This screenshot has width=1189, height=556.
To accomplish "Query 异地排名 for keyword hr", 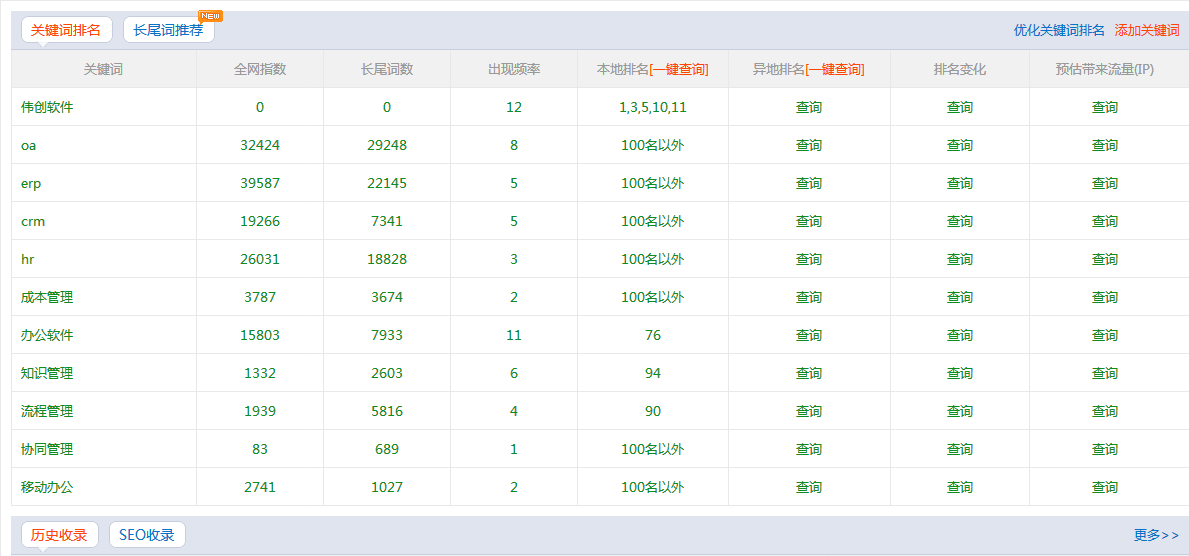I will pos(808,259).
